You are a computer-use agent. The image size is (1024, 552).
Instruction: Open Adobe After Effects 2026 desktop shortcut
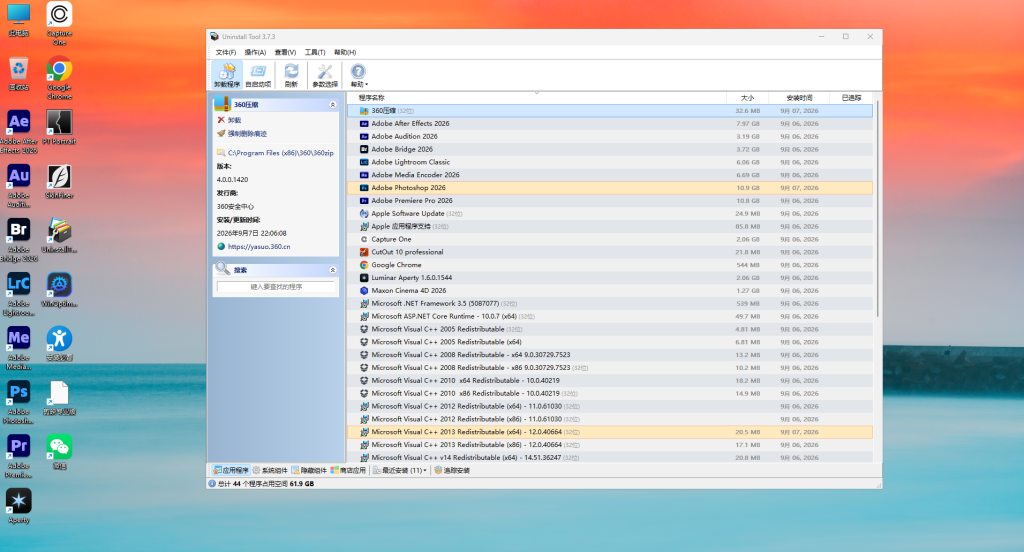pyautogui.click(x=18, y=132)
